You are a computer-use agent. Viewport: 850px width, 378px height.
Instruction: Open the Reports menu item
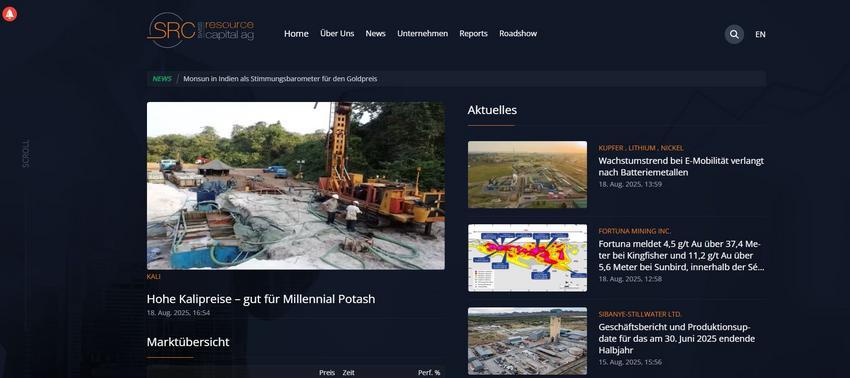pos(473,34)
